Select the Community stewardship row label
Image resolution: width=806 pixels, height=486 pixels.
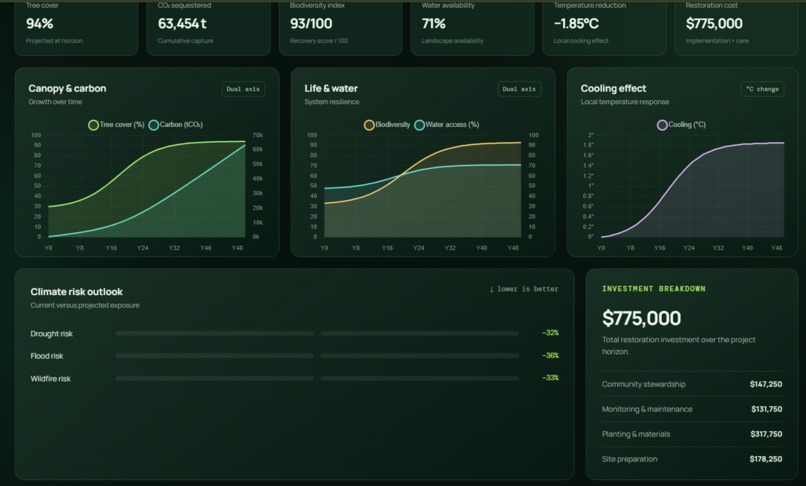pyautogui.click(x=644, y=384)
